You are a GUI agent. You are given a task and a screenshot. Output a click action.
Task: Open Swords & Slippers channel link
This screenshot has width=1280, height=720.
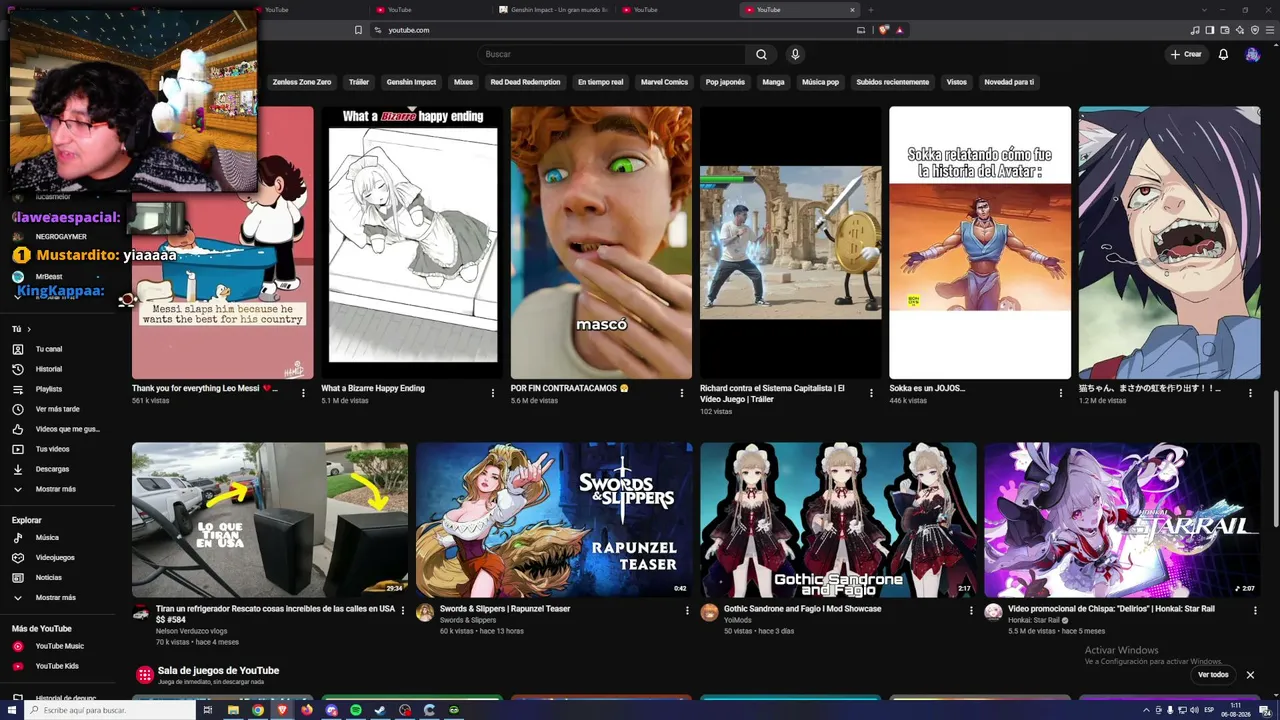468,620
